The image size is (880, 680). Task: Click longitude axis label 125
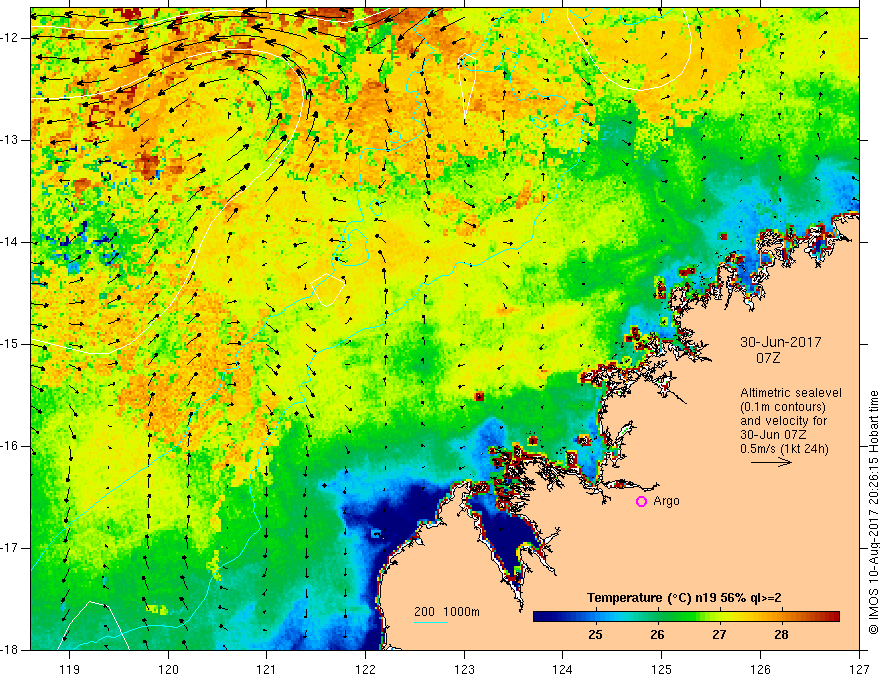662,669
